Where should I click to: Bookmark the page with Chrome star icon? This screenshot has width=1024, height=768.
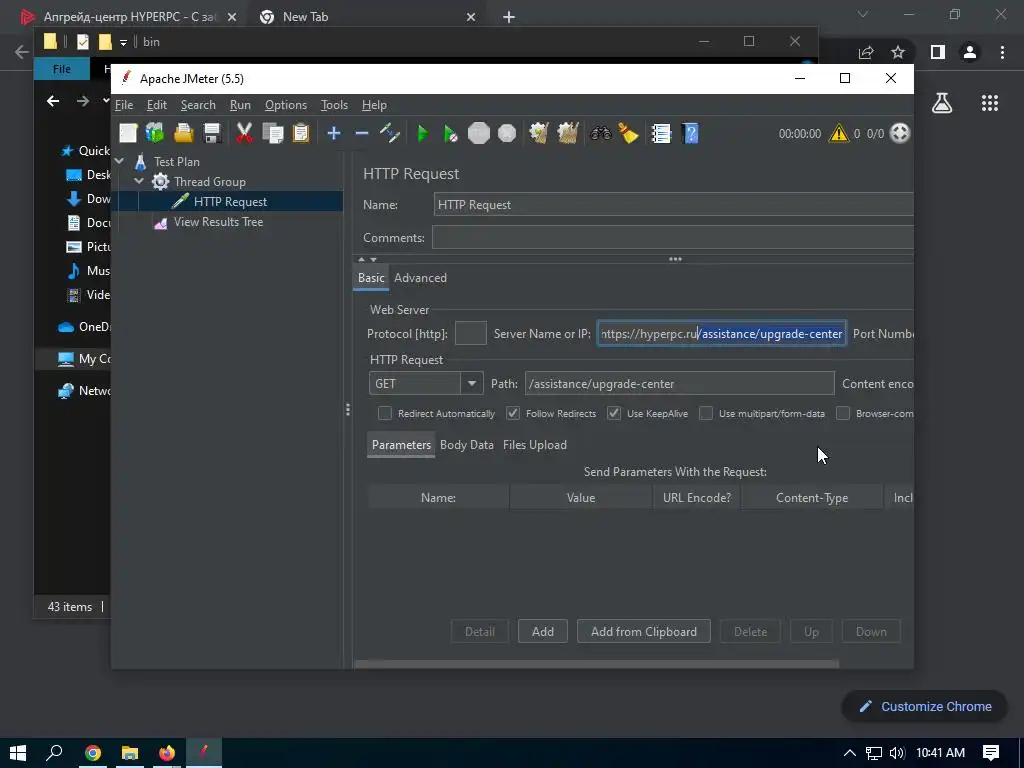point(898,52)
